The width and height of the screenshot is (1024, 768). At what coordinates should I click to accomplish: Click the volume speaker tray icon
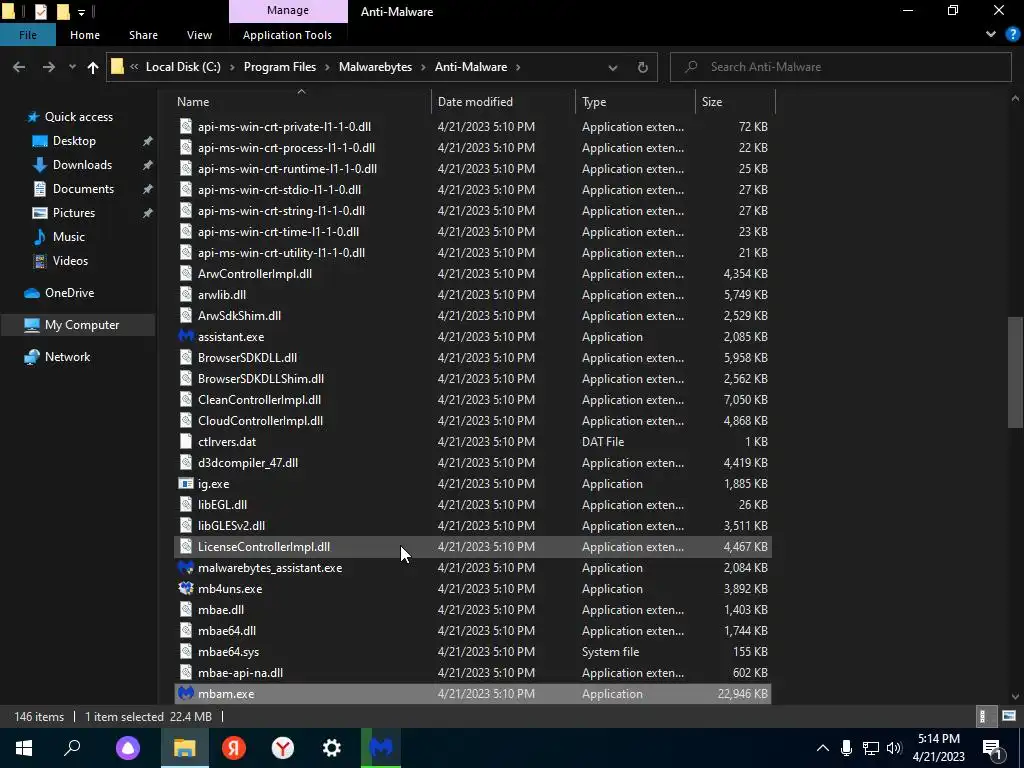click(894, 748)
